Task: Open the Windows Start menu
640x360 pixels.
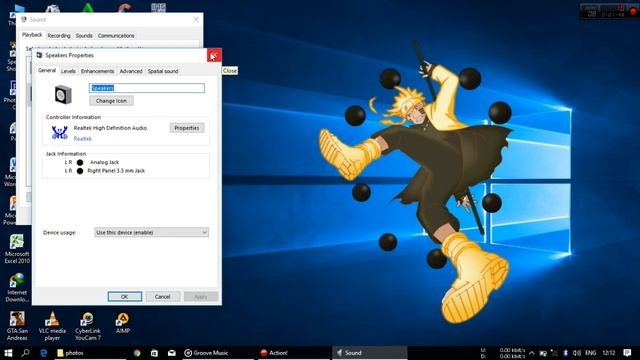Action: pyautogui.click(x=8, y=353)
